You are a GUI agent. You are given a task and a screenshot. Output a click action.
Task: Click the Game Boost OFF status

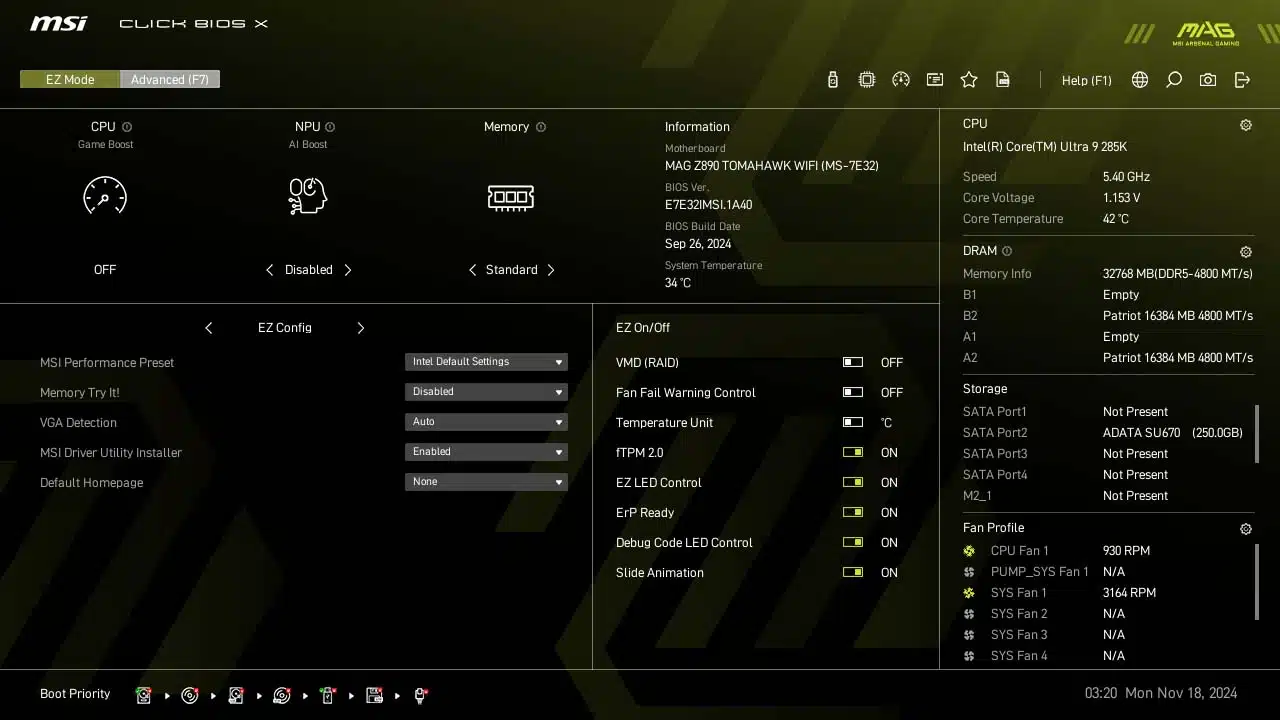pyautogui.click(x=105, y=270)
